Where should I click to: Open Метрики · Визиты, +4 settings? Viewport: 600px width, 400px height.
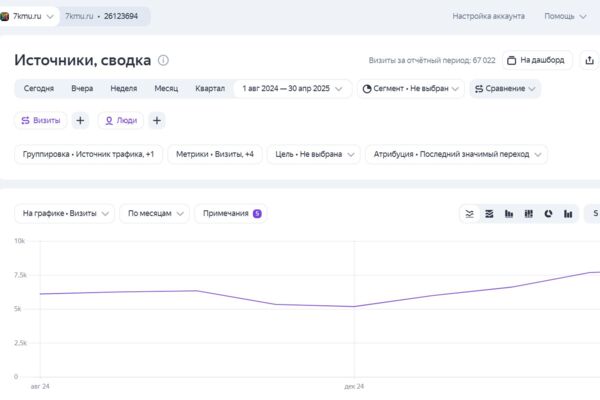[215, 154]
